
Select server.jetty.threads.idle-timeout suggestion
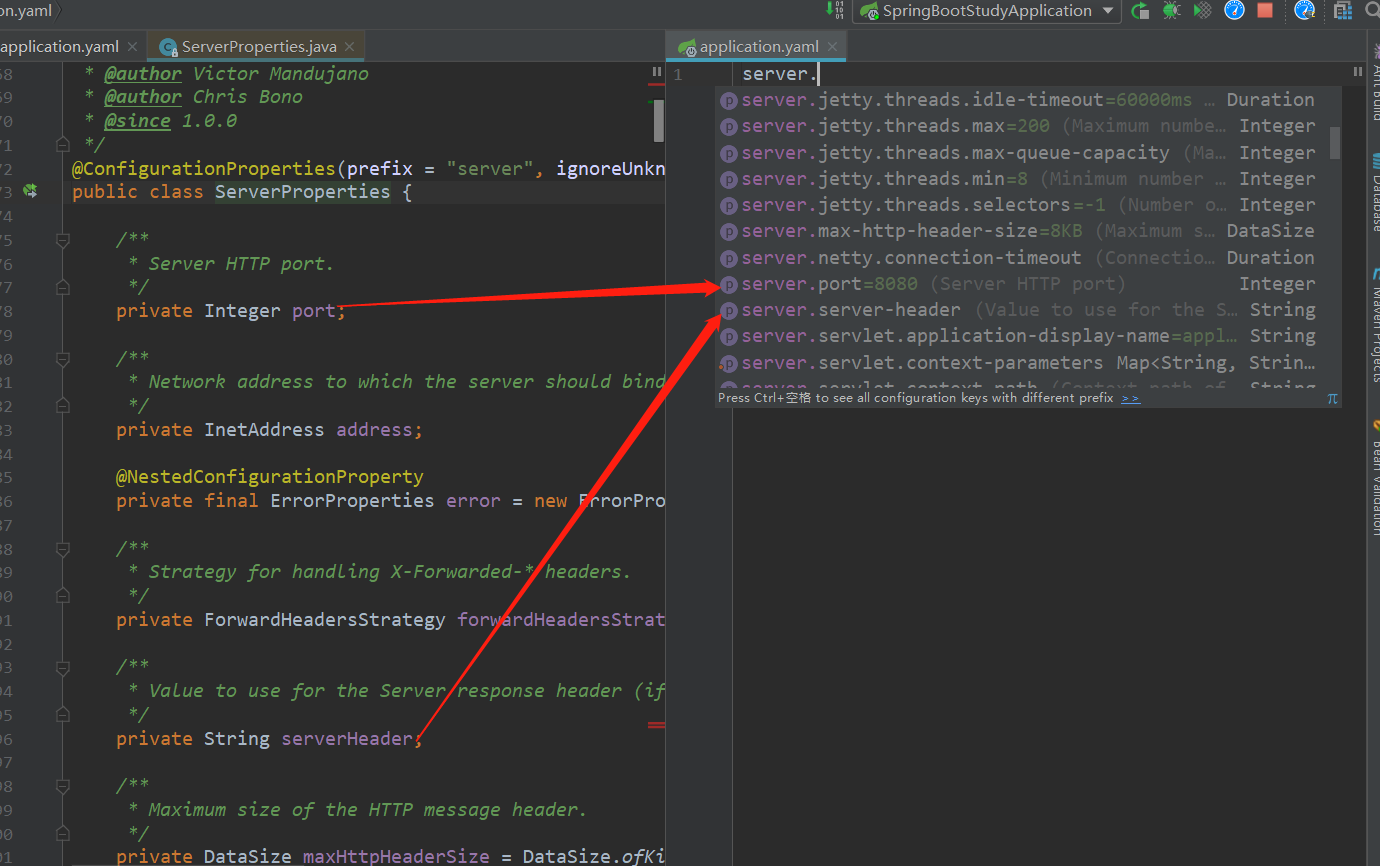click(x=1022, y=100)
